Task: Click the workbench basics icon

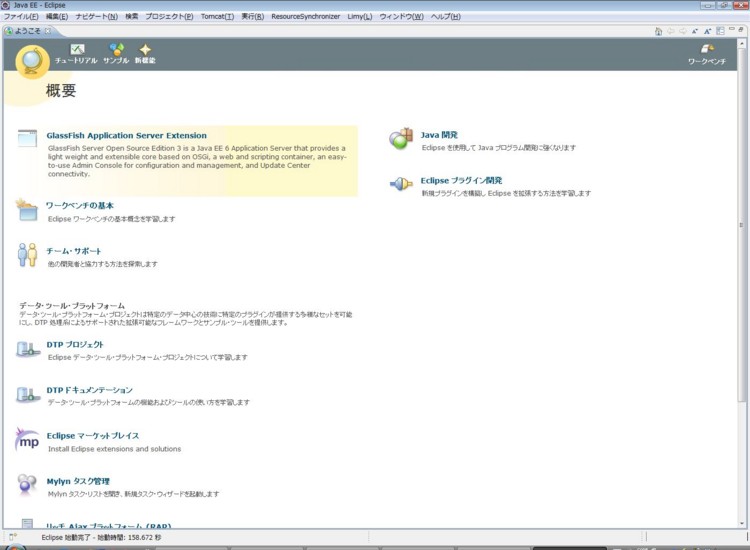Action: point(27,210)
